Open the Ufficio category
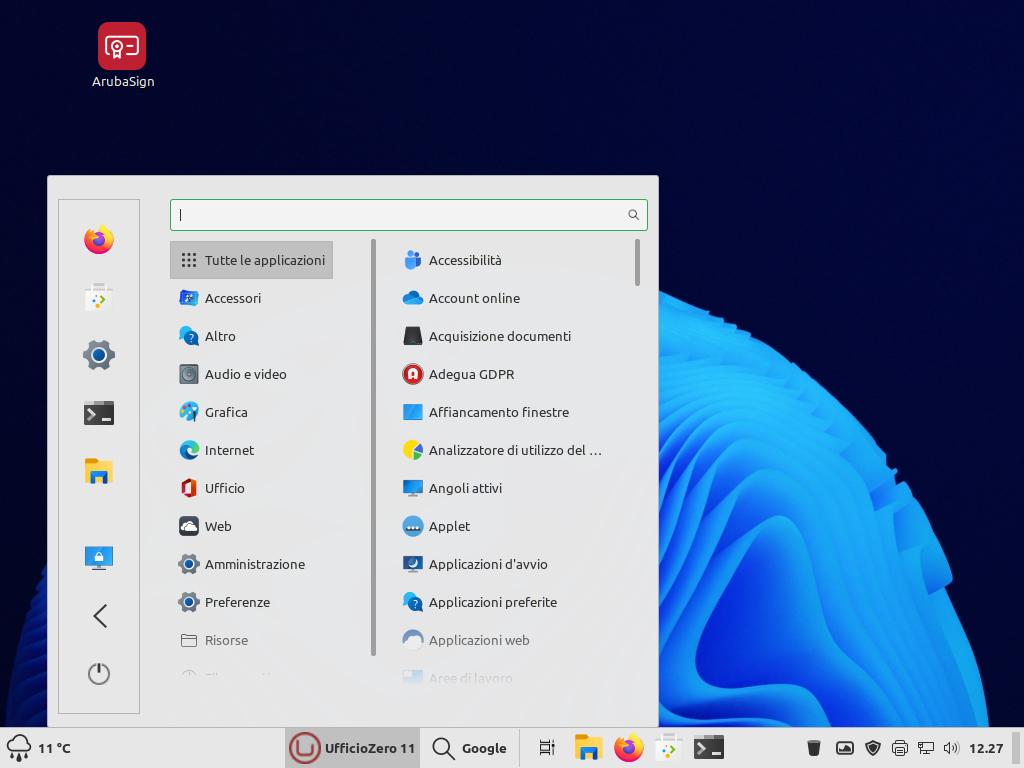The width and height of the screenshot is (1024, 768). (224, 488)
